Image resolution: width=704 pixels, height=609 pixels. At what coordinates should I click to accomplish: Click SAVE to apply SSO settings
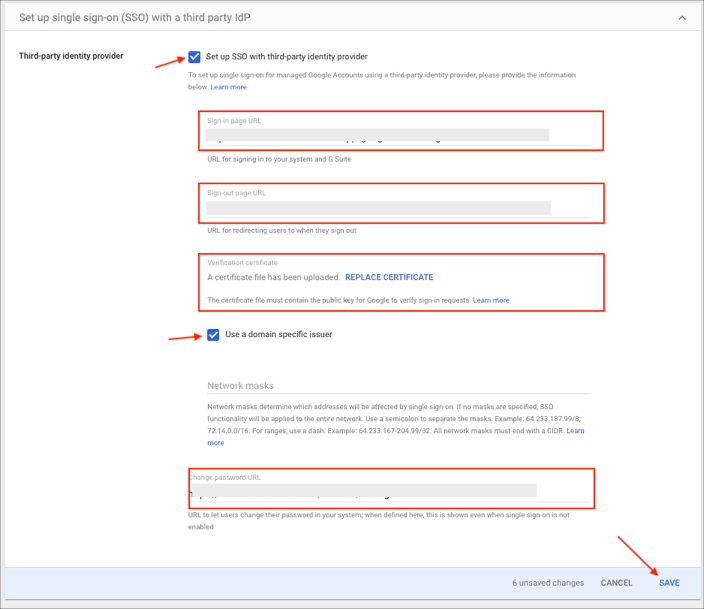pos(669,583)
